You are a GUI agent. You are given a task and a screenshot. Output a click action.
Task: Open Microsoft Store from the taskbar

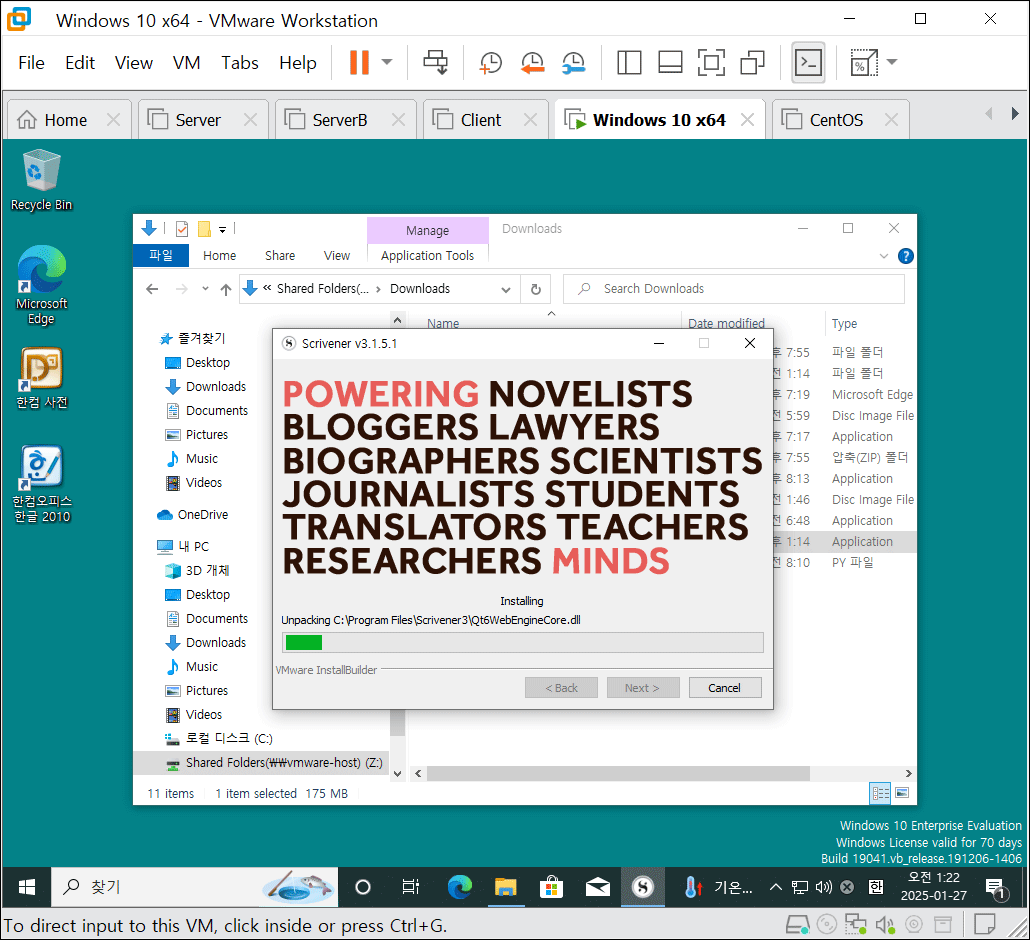[551, 887]
